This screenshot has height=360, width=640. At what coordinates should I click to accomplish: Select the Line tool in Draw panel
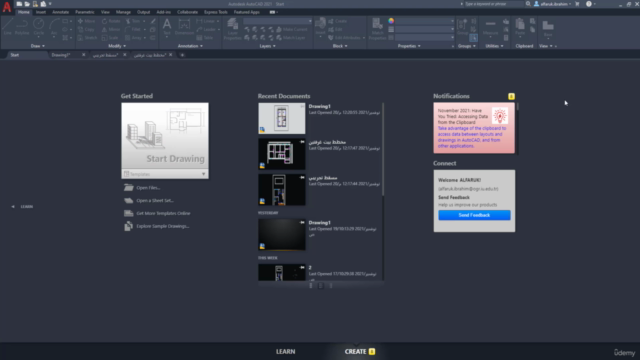(x=7, y=27)
